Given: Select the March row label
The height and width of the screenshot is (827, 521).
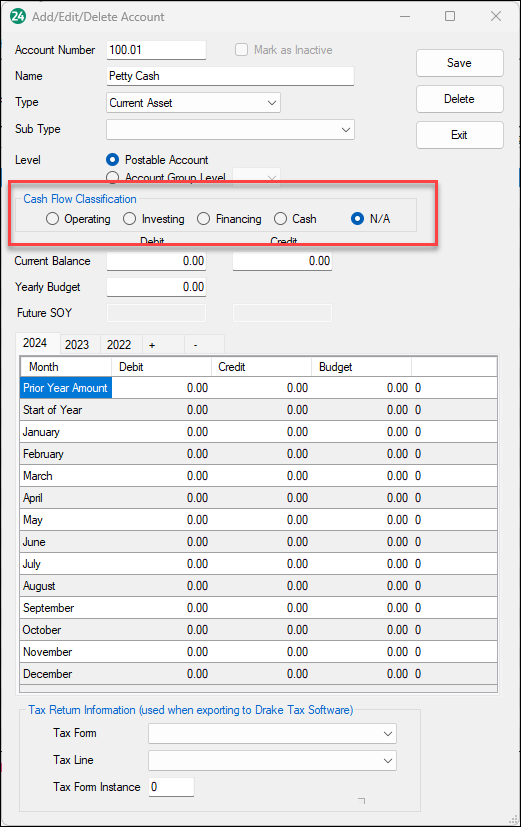Looking at the screenshot, I should [x=37, y=476].
